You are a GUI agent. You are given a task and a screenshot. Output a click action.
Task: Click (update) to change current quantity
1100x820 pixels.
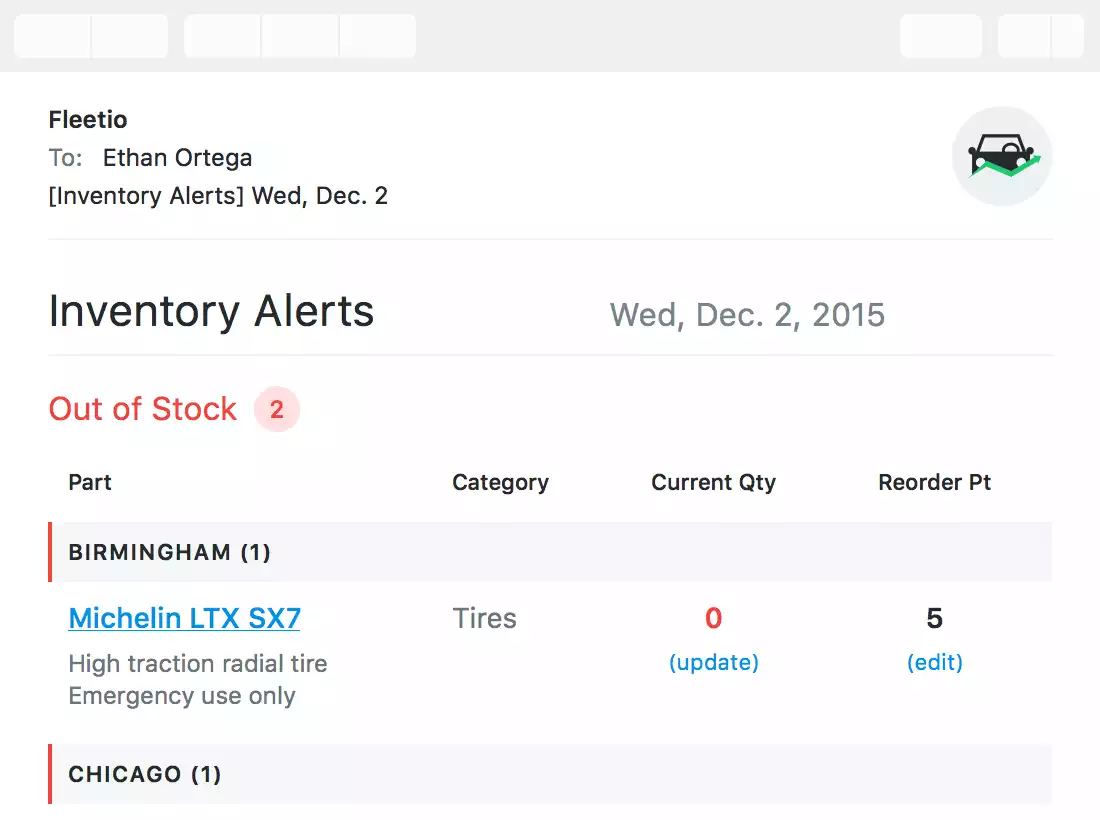[713, 662]
